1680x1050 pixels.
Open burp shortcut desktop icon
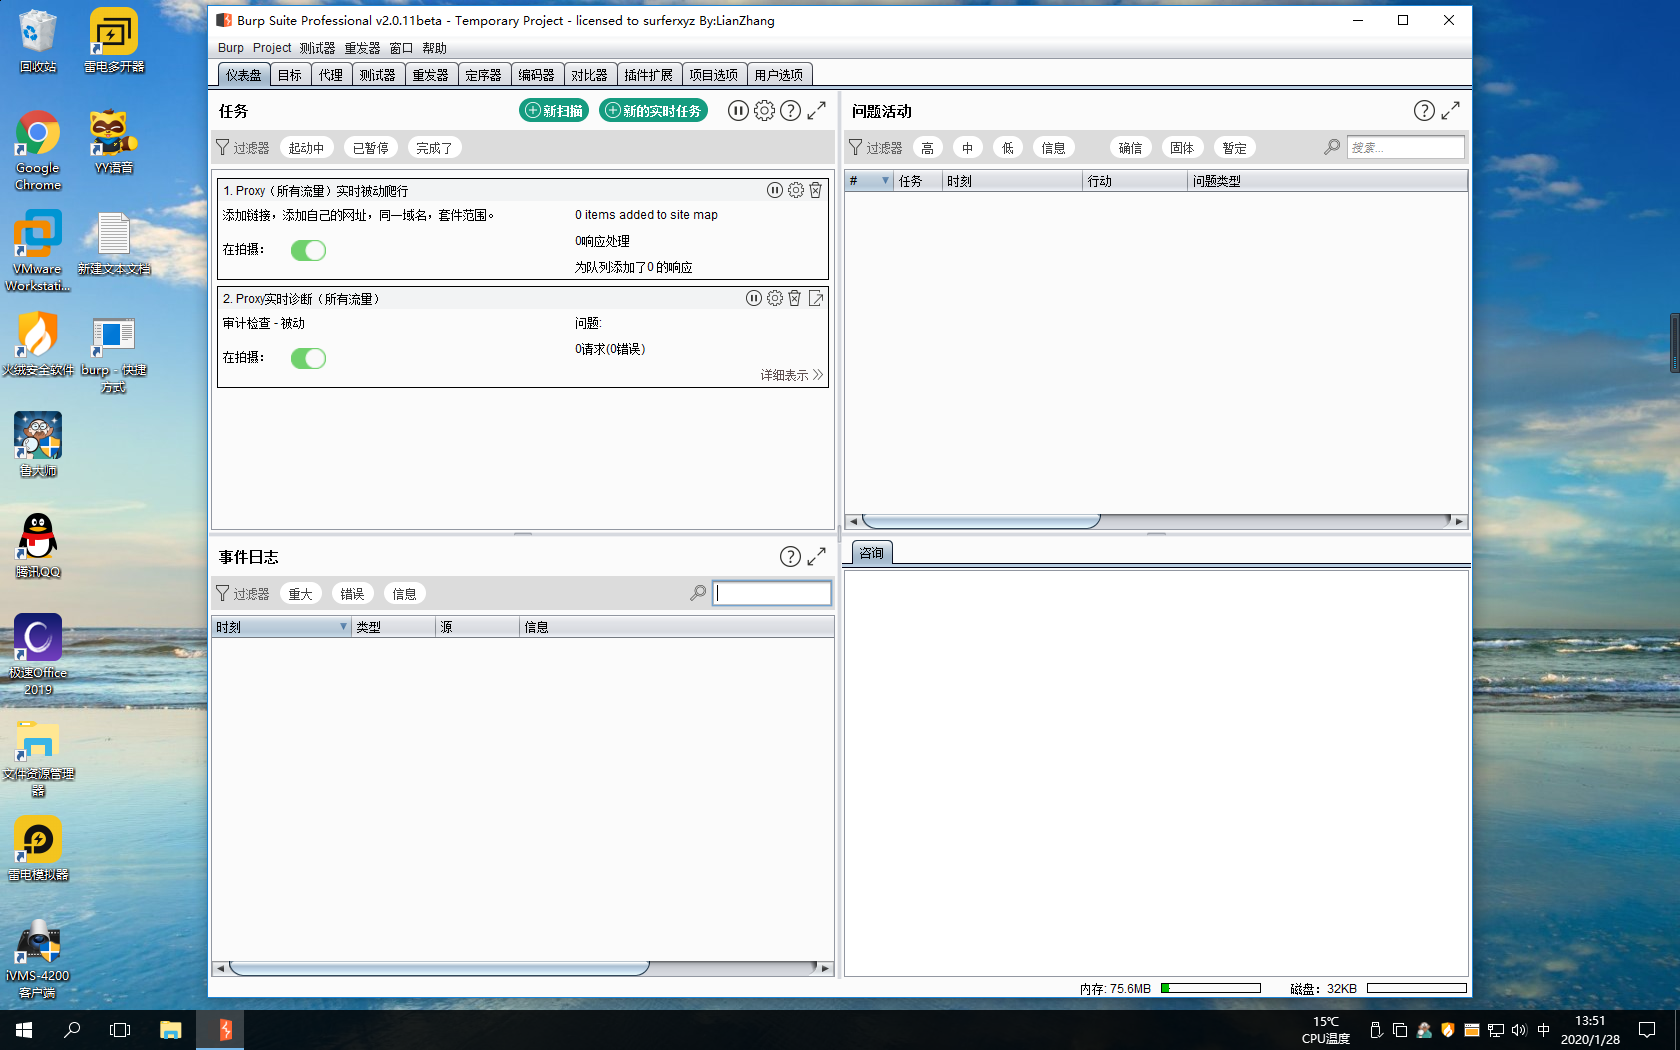pyautogui.click(x=113, y=353)
